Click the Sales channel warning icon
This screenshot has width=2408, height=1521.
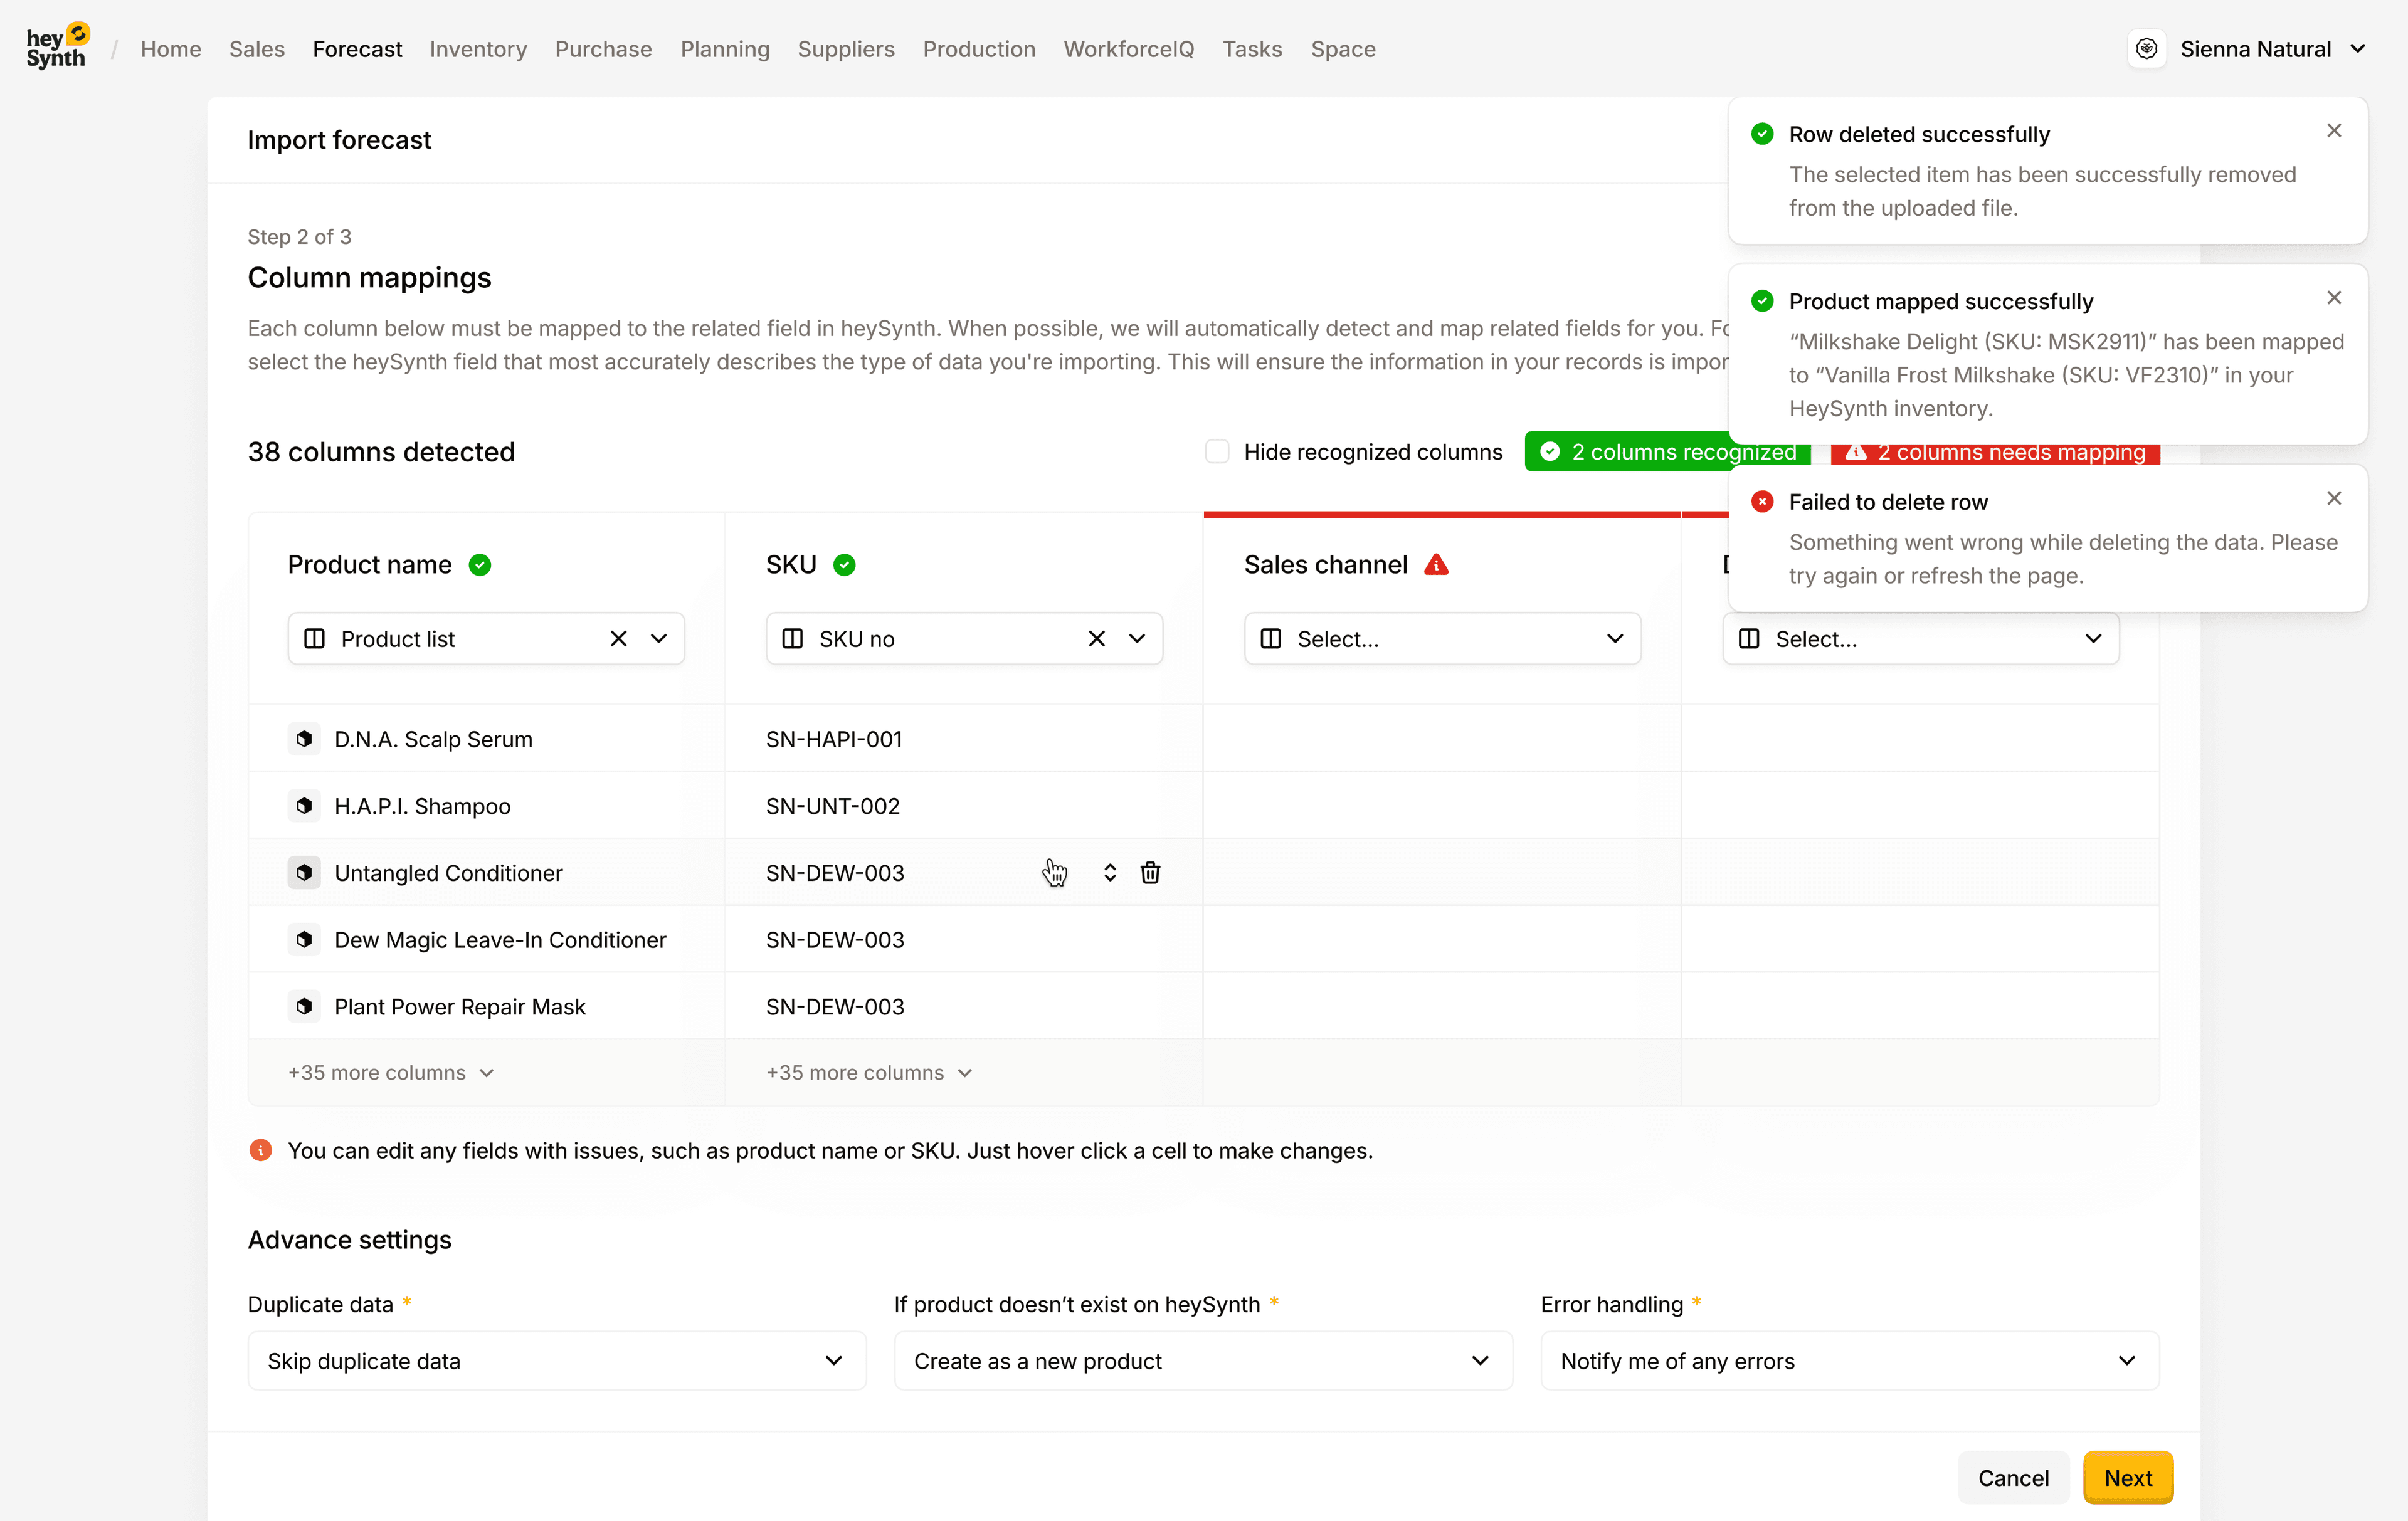(1436, 565)
